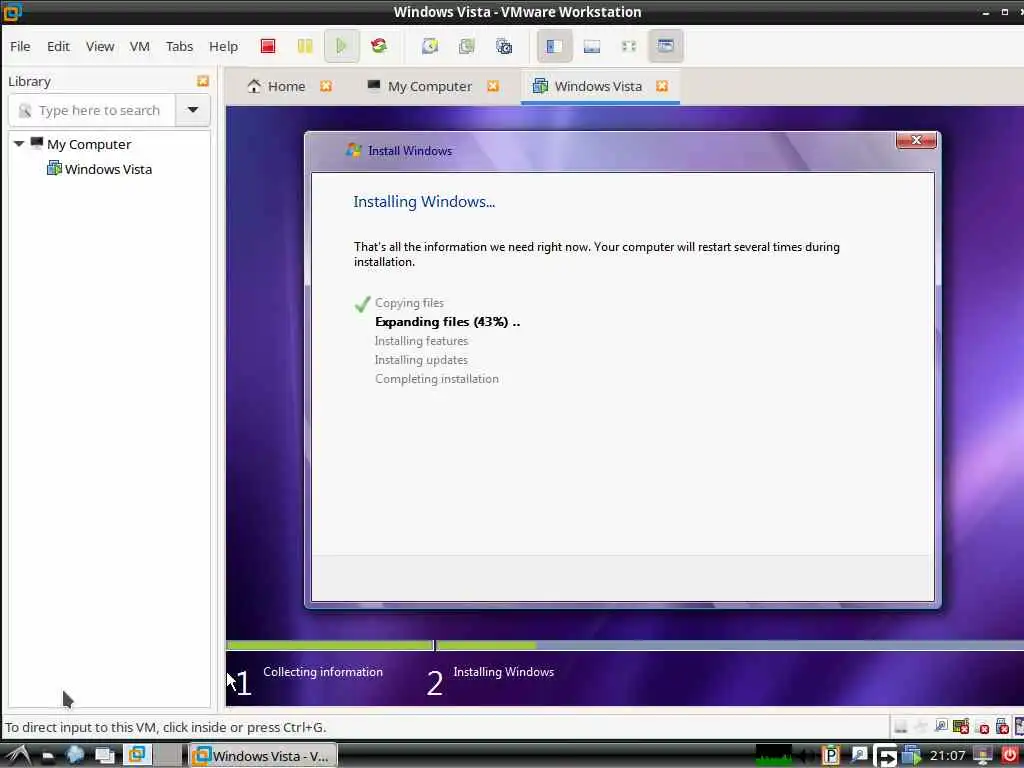Open the Help menu
Image resolution: width=1024 pixels, height=768 pixels.
pos(223,46)
